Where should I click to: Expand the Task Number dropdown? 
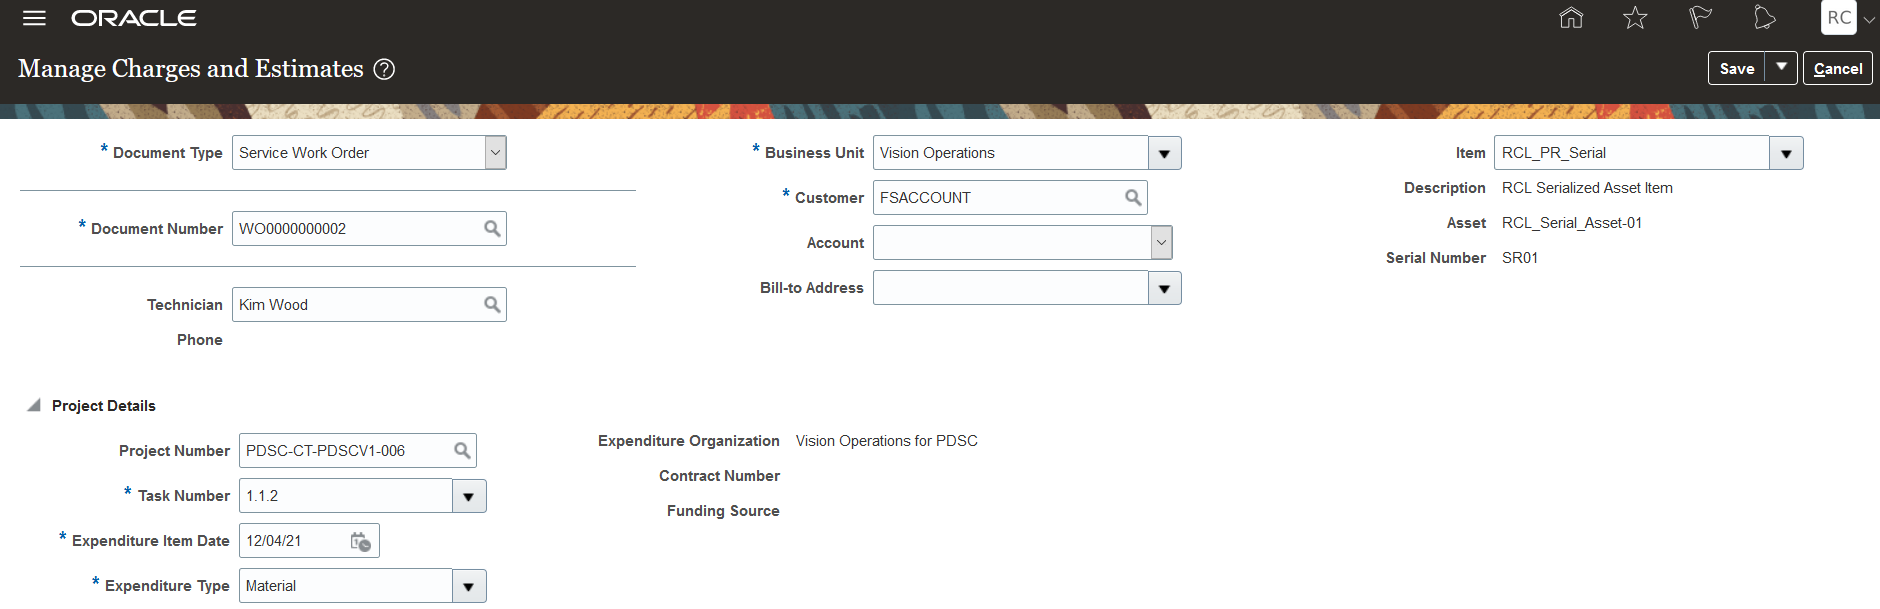pos(469,497)
